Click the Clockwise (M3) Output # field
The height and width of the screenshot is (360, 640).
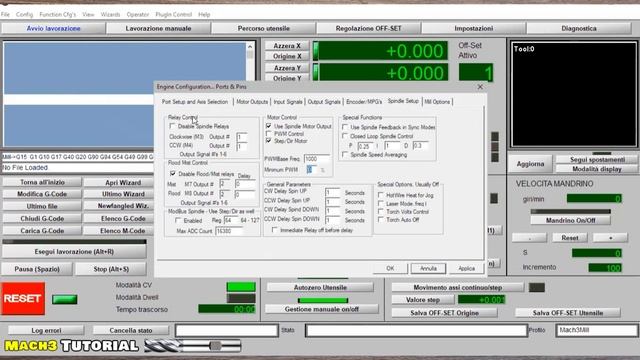tap(241, 137)
